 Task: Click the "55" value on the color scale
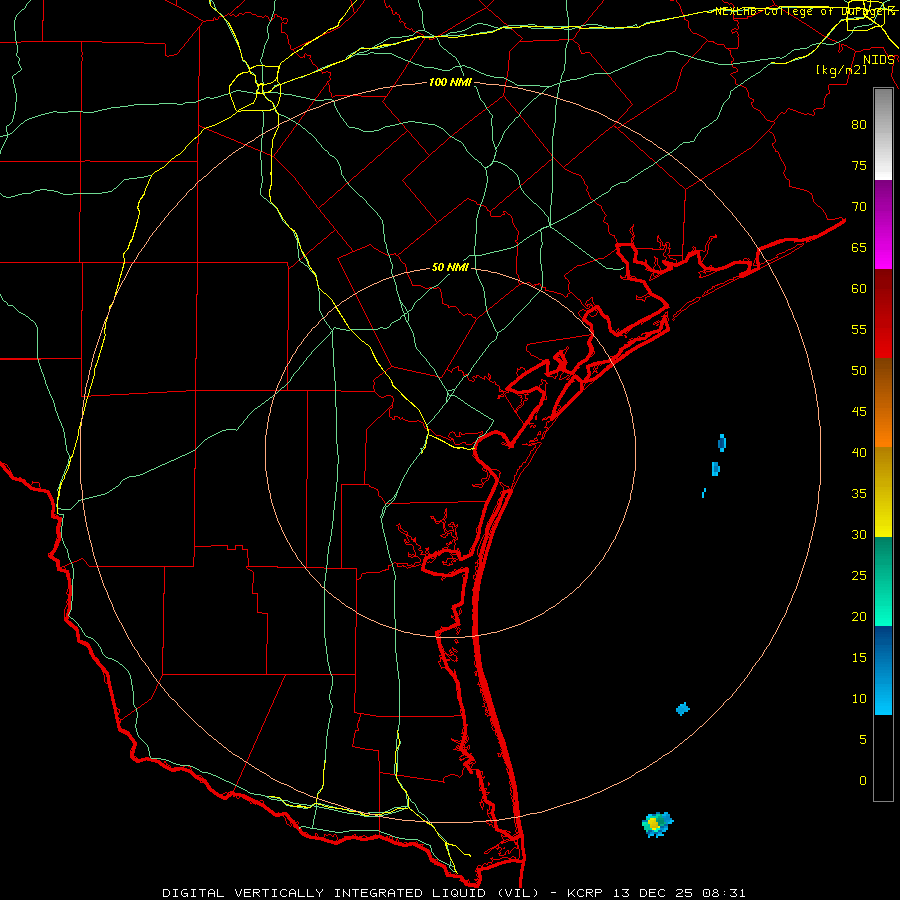859,329
